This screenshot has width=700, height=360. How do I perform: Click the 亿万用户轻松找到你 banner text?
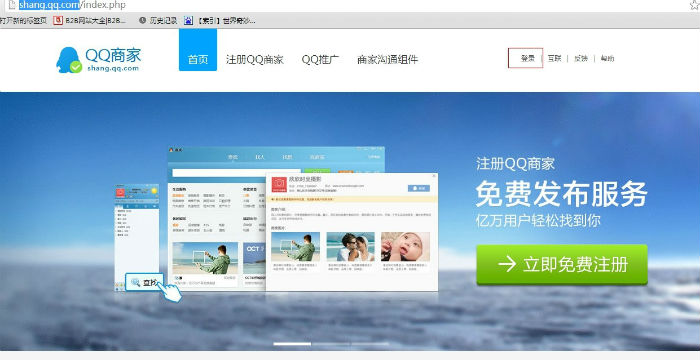pyautogui.click(x=538, y=221)
